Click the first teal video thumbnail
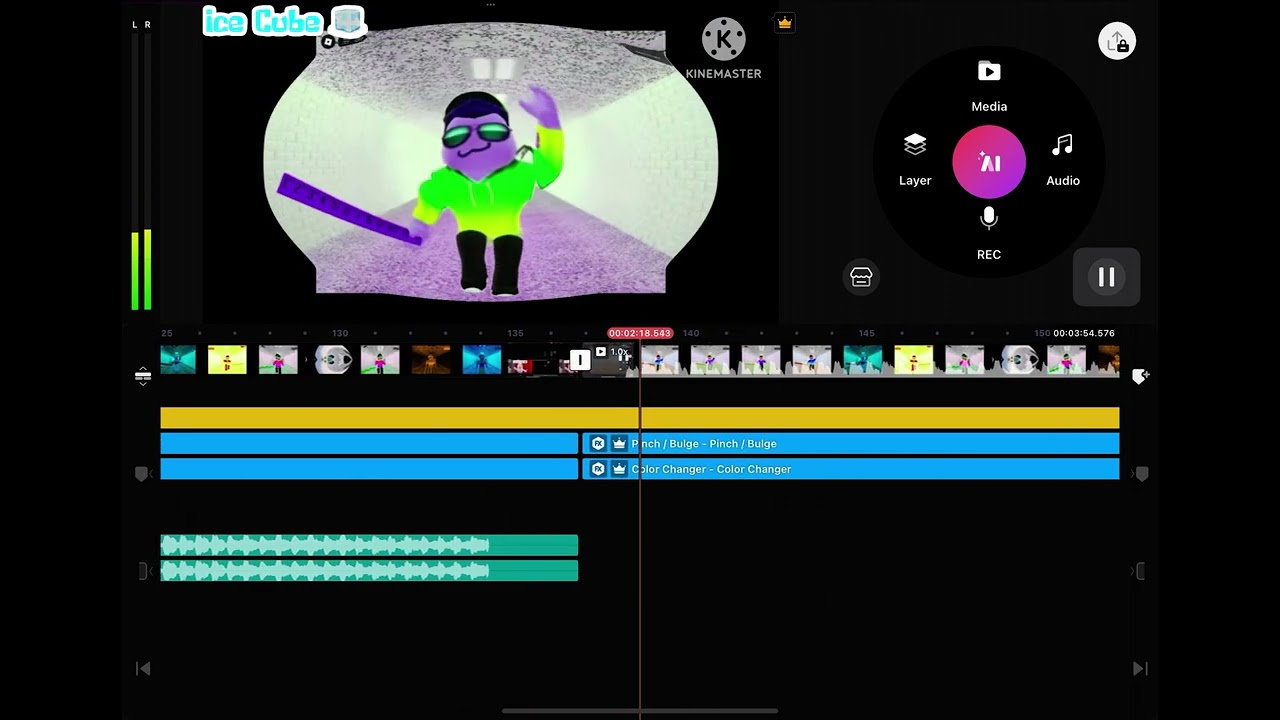Viewport: 1280px width, 720px height. 179,360
